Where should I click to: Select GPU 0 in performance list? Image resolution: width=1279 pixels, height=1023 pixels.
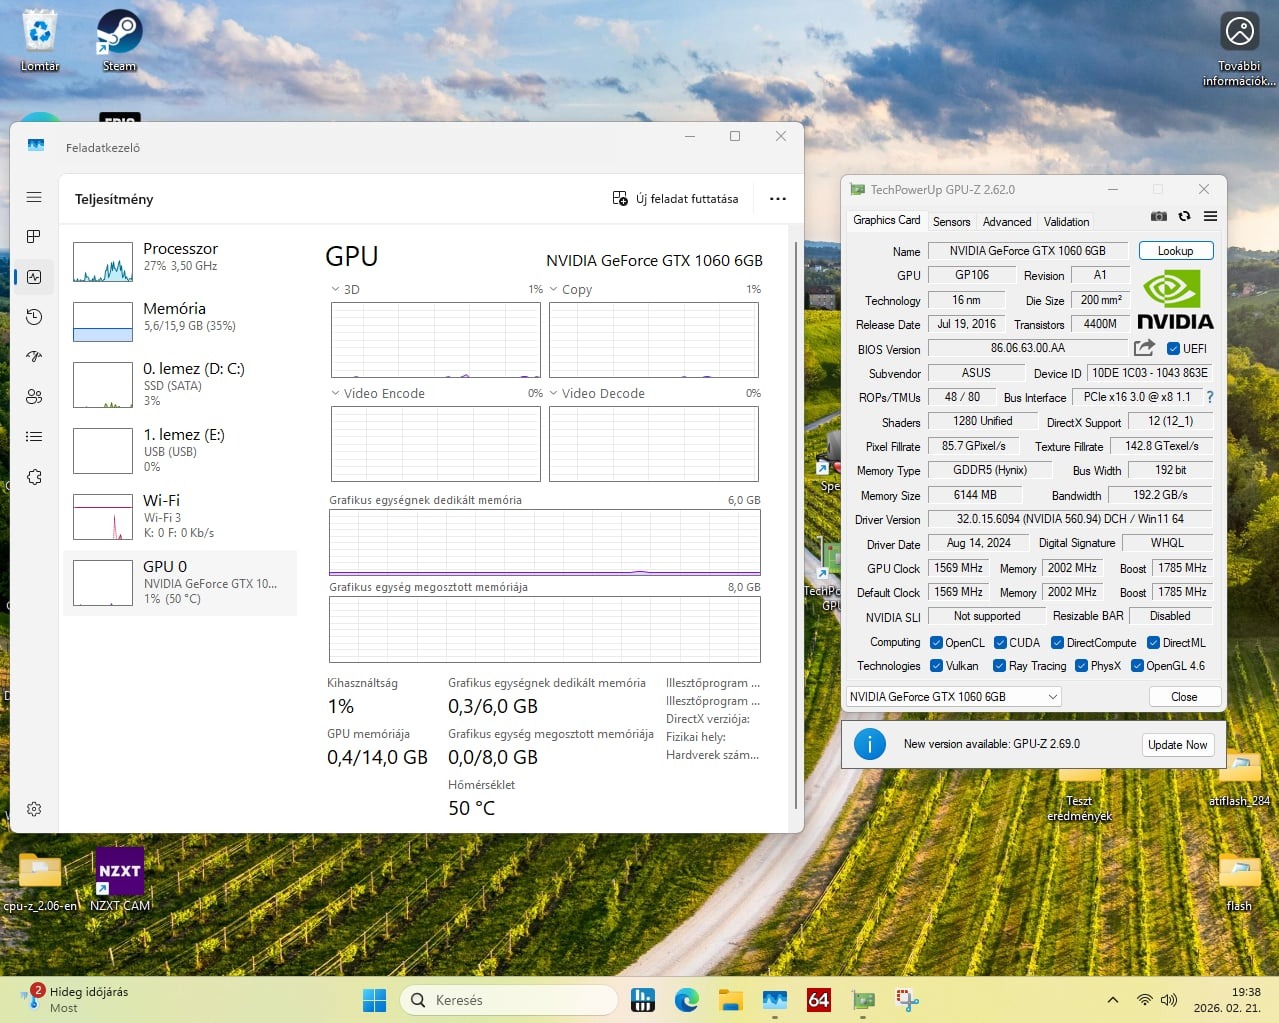[180, 582]
